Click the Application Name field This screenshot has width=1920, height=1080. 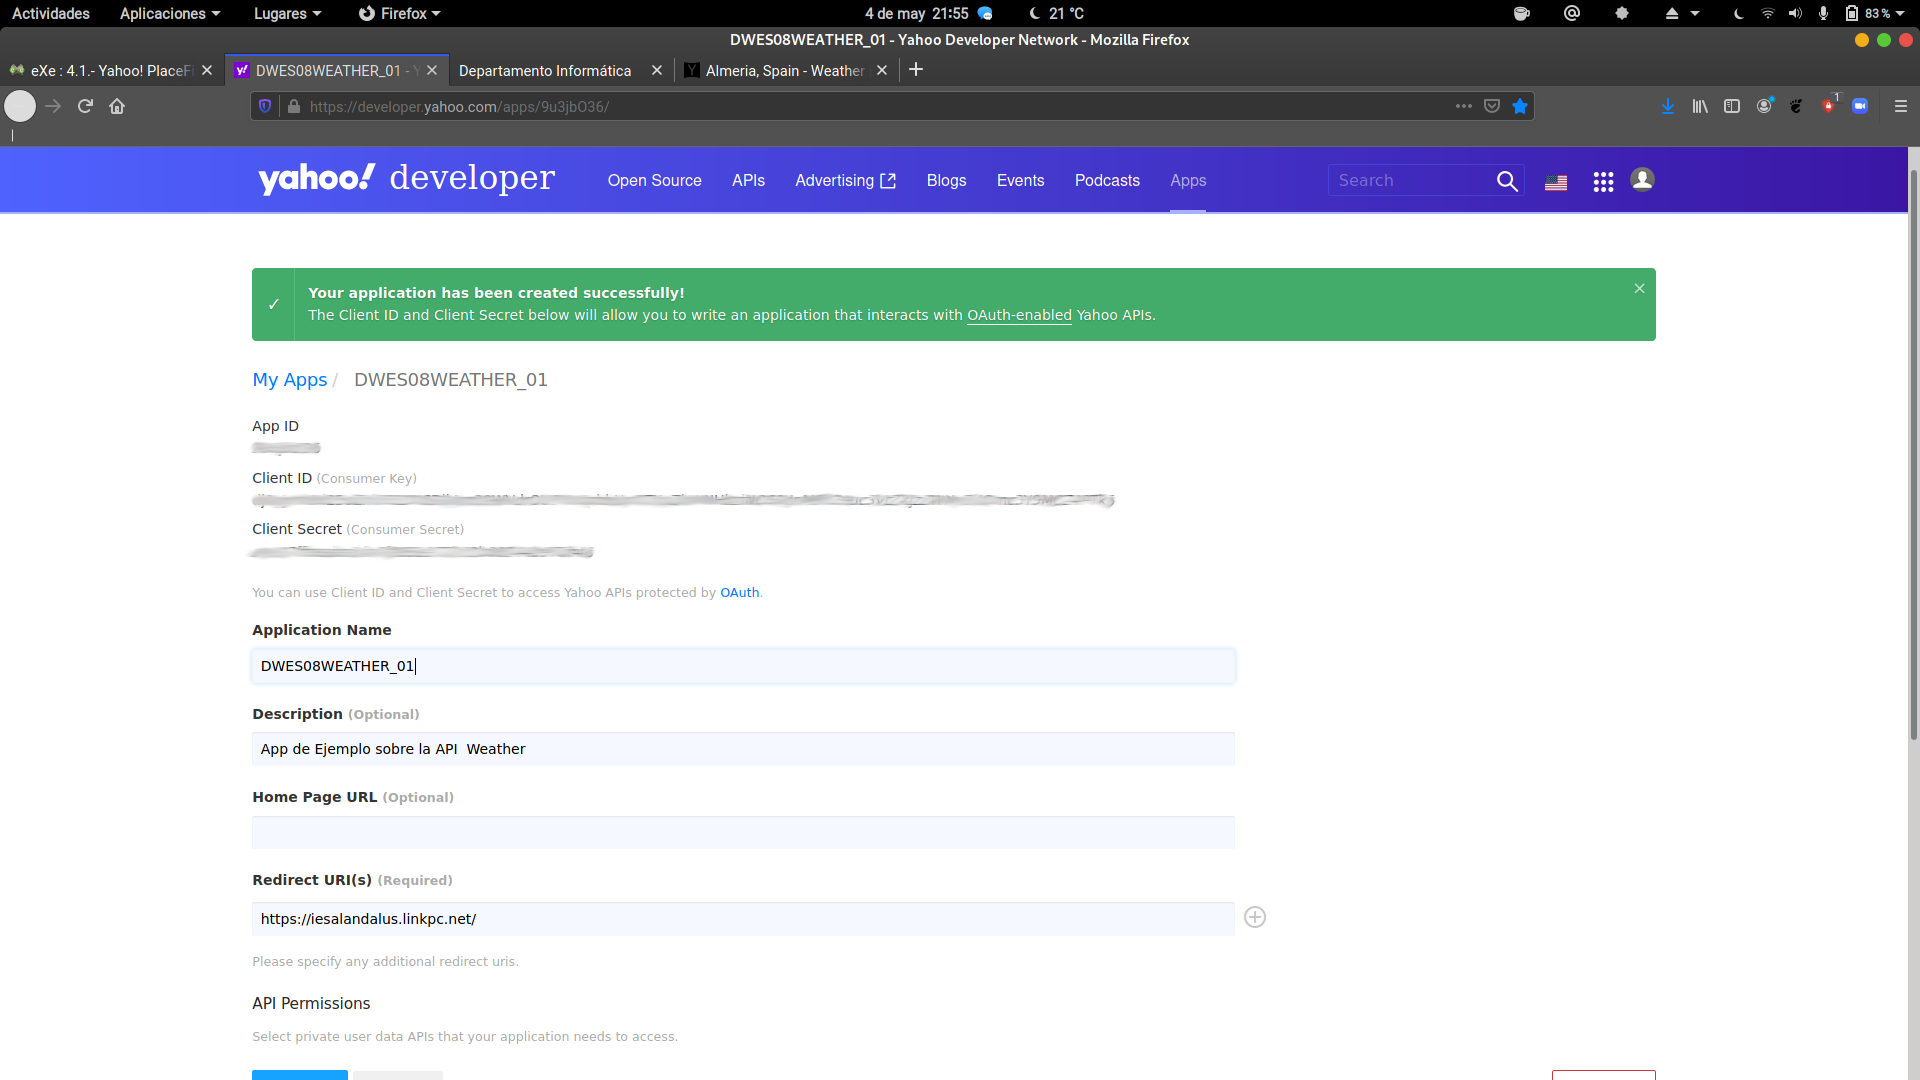click(x=743, y=666)
